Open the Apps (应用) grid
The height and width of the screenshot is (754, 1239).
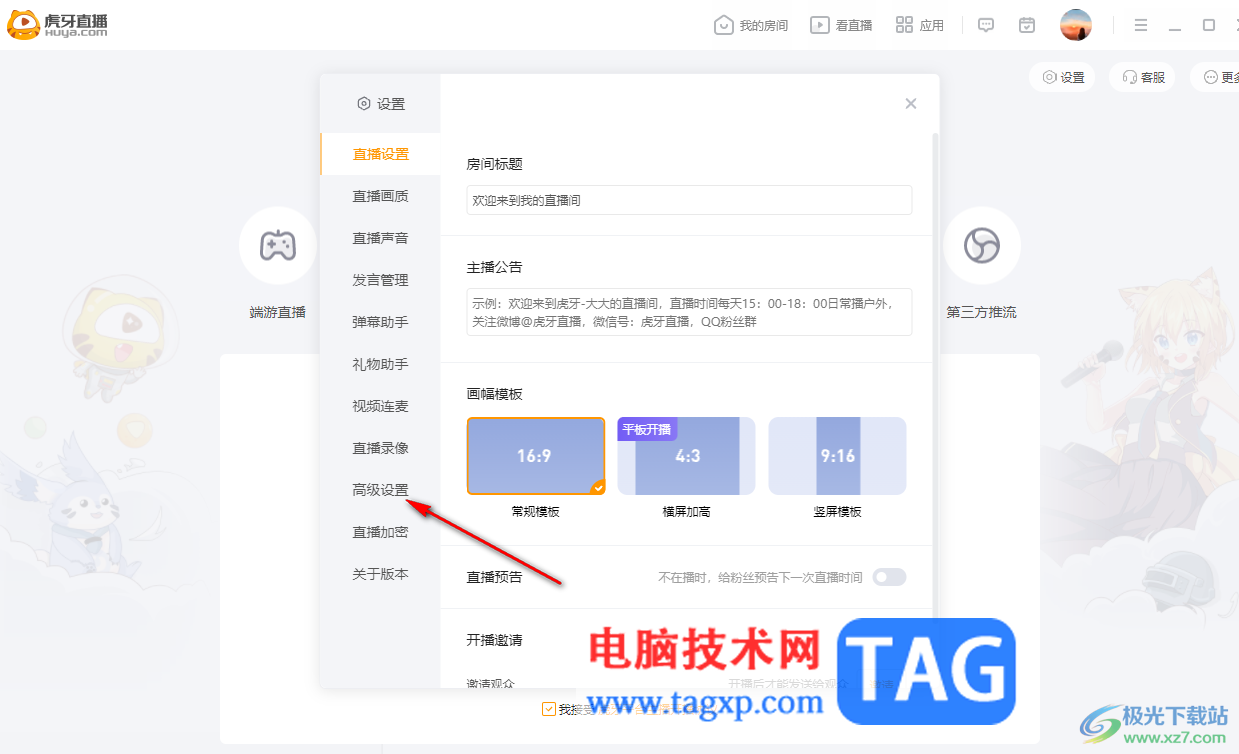[919, 25]
